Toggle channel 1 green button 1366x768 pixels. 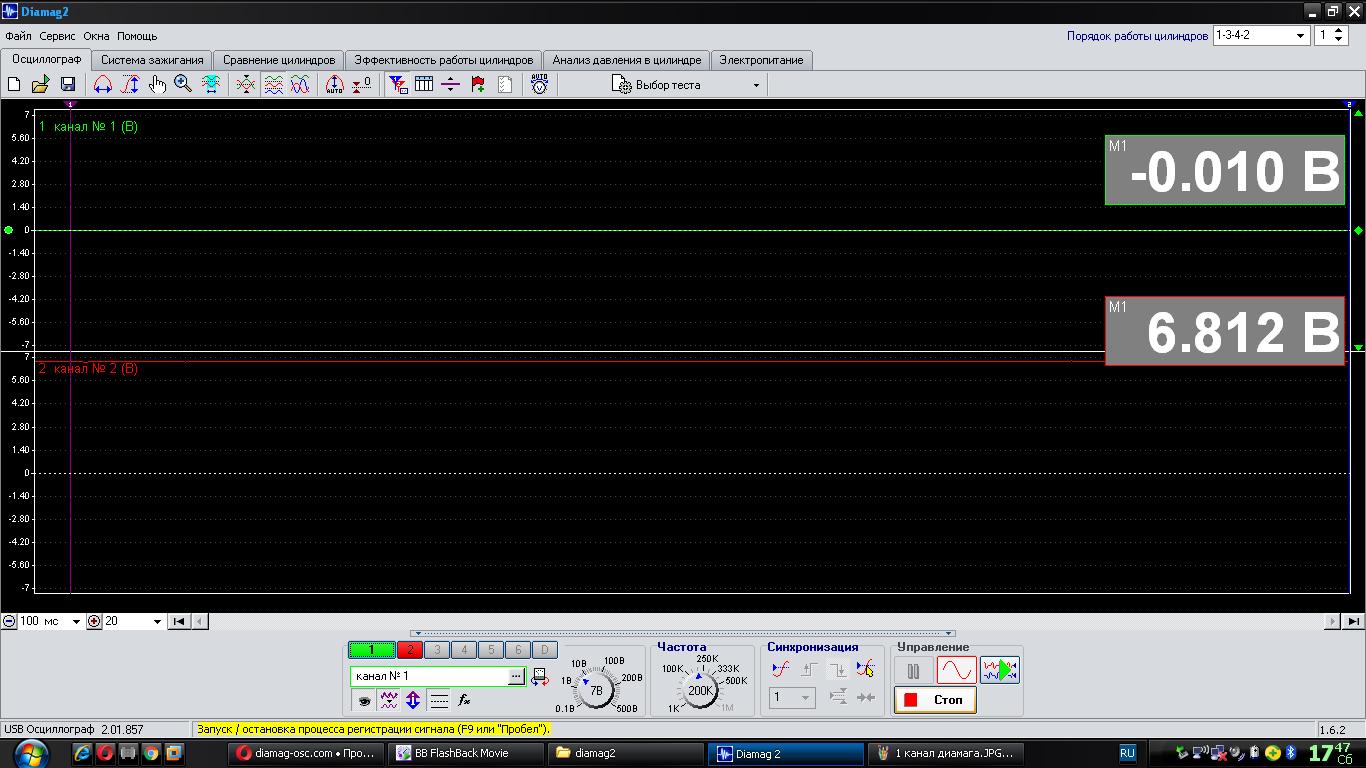[371, 650]
